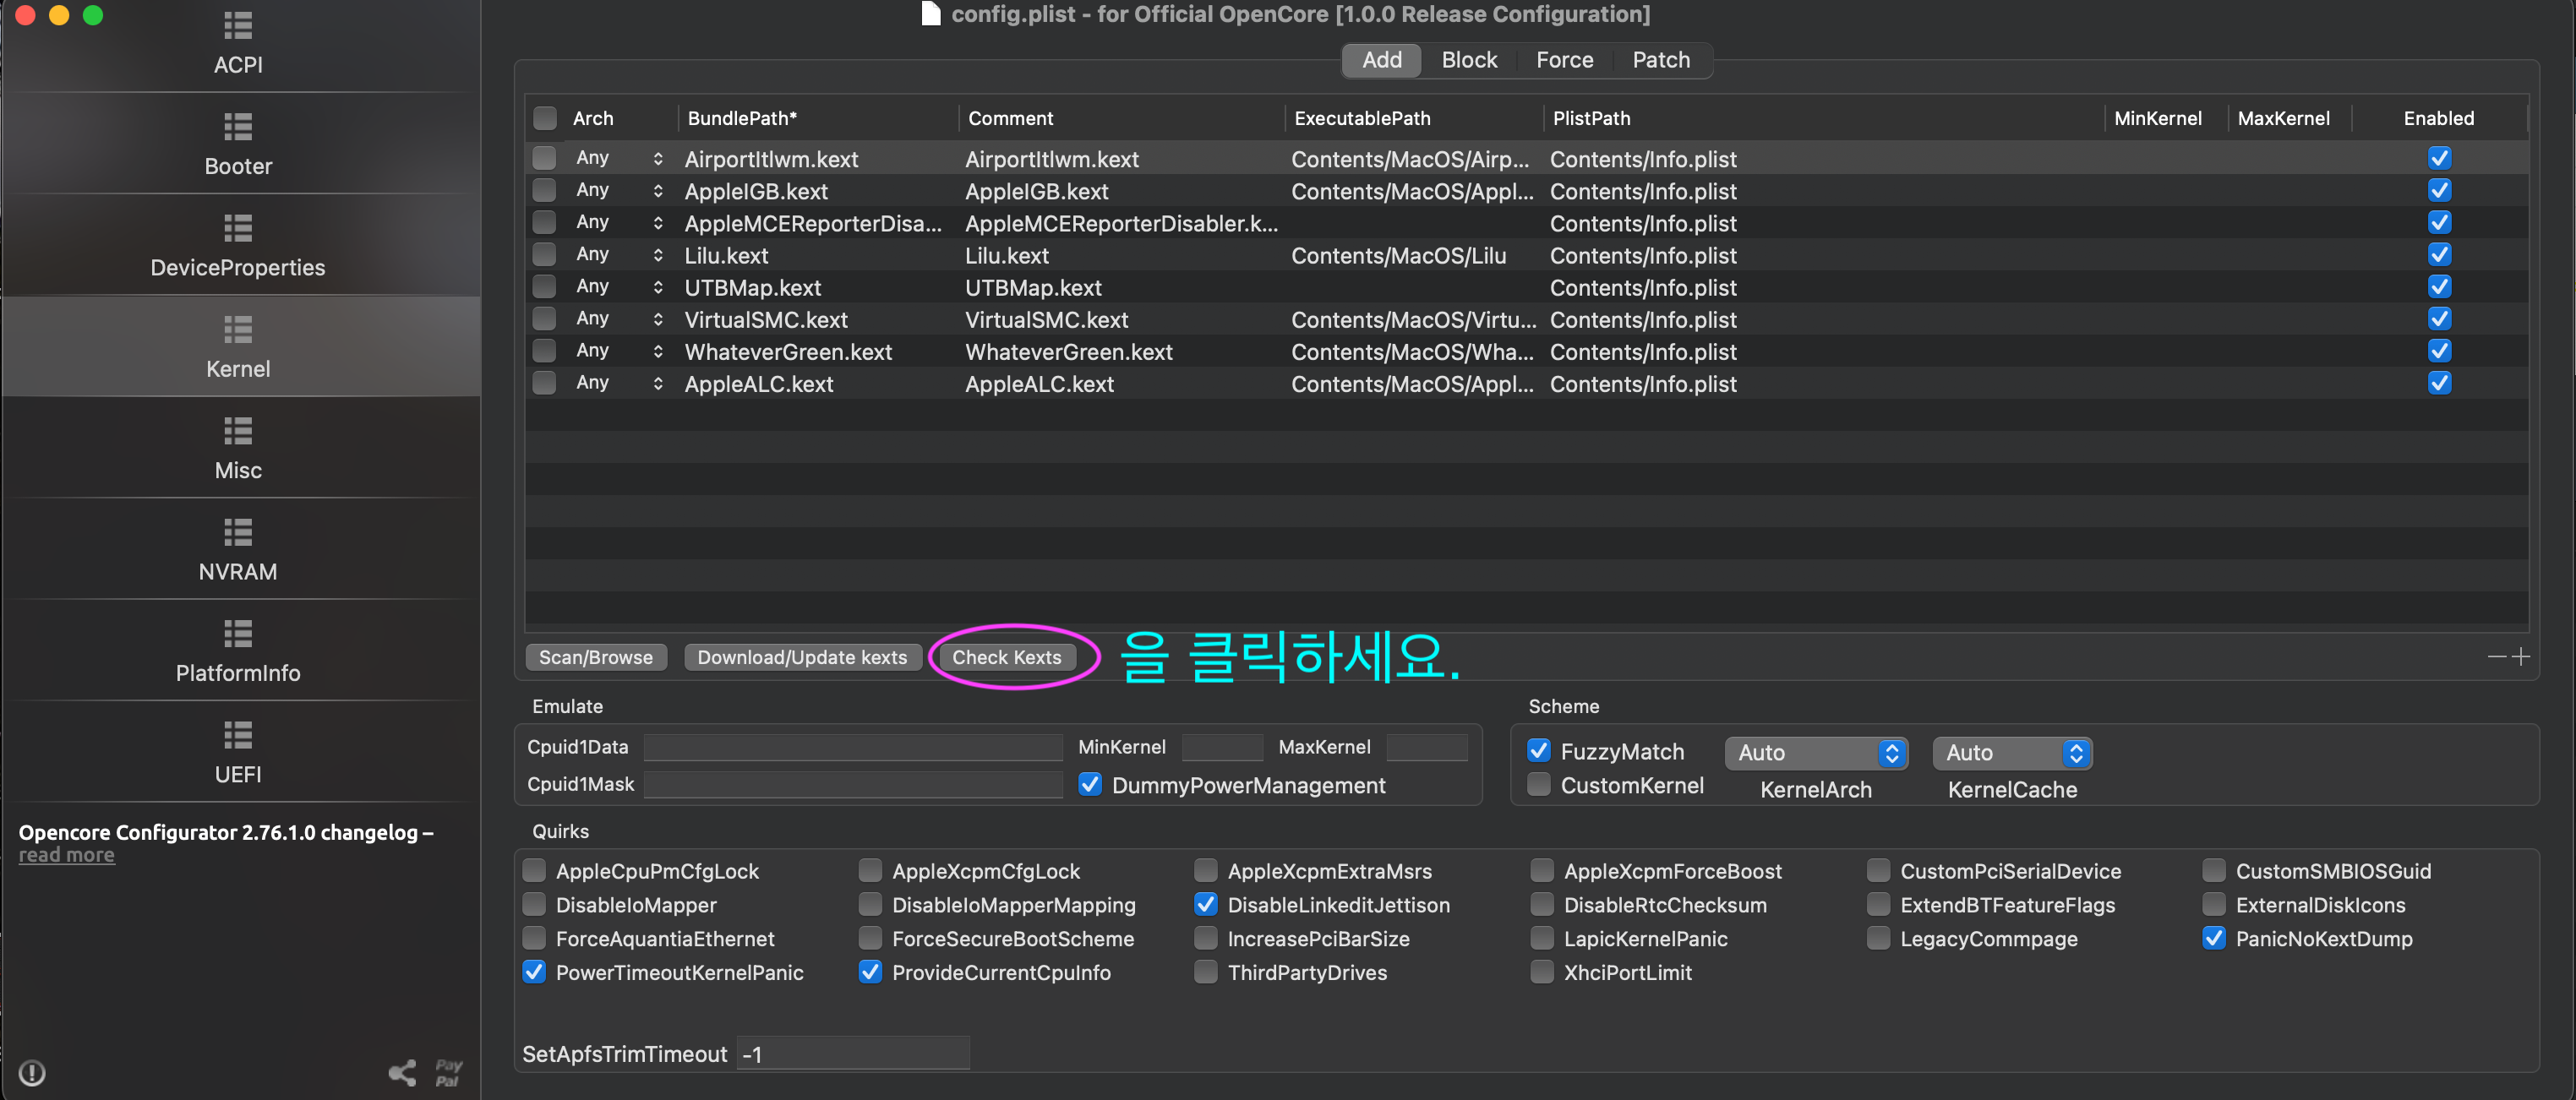Open the DeviceProperties section icon
Screen dimensions: 2576x1100
238,228
